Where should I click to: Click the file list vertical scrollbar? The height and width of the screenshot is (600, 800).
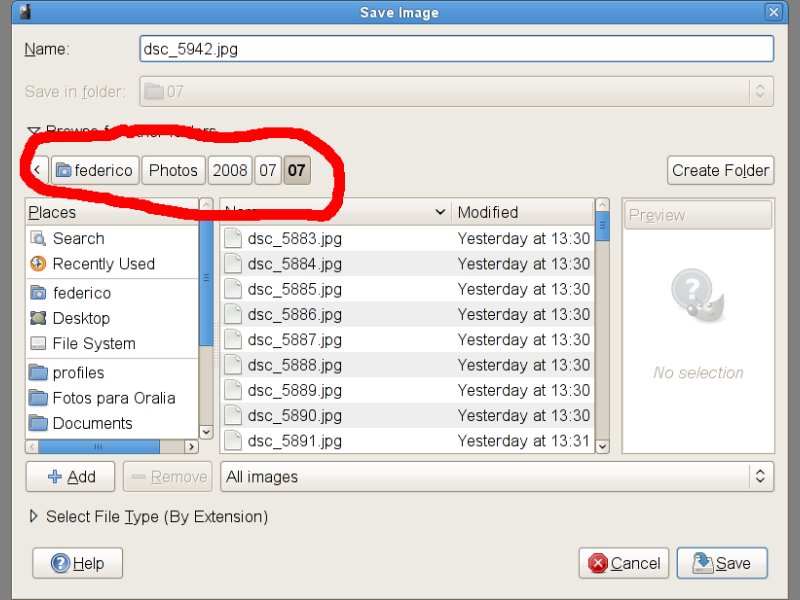click(602, 330)
